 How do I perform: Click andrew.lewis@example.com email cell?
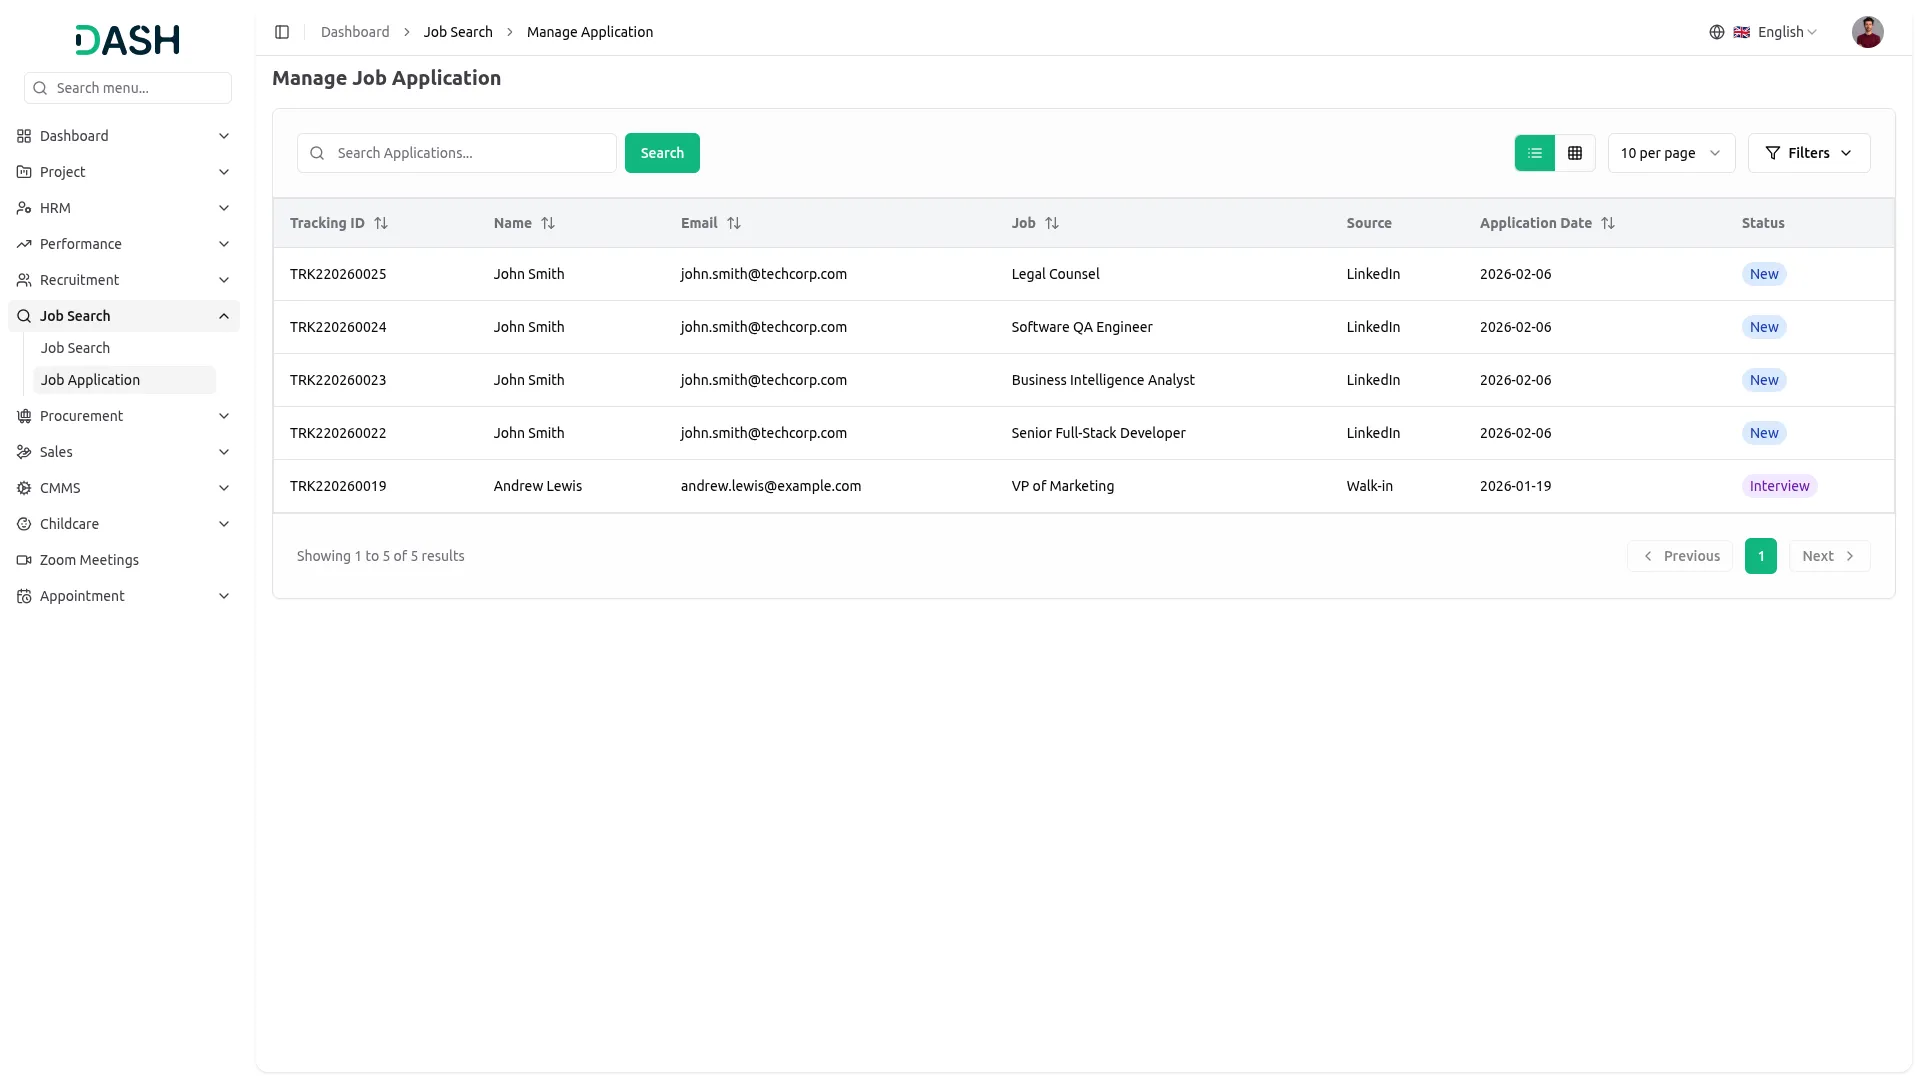coord(771,486)
